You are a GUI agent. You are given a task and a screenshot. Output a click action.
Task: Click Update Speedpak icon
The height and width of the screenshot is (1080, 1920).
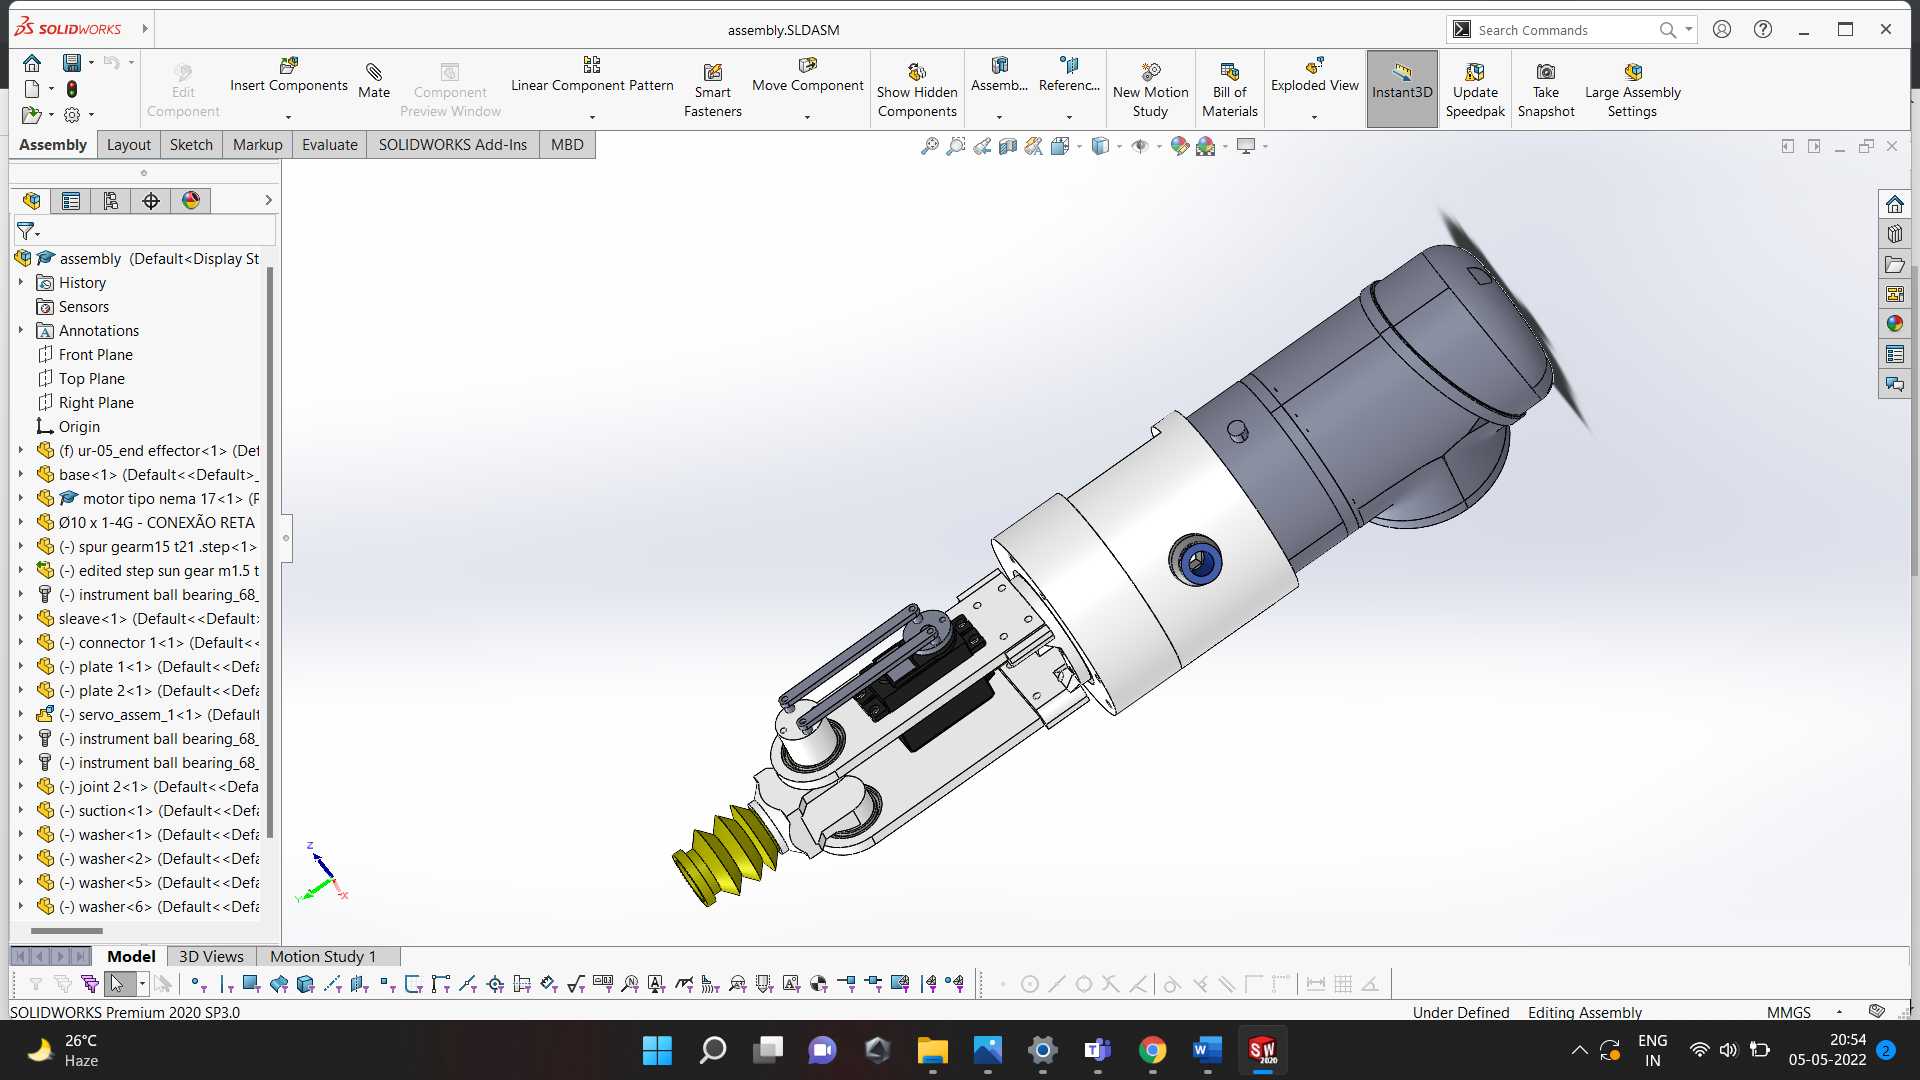coord(1475,72)
